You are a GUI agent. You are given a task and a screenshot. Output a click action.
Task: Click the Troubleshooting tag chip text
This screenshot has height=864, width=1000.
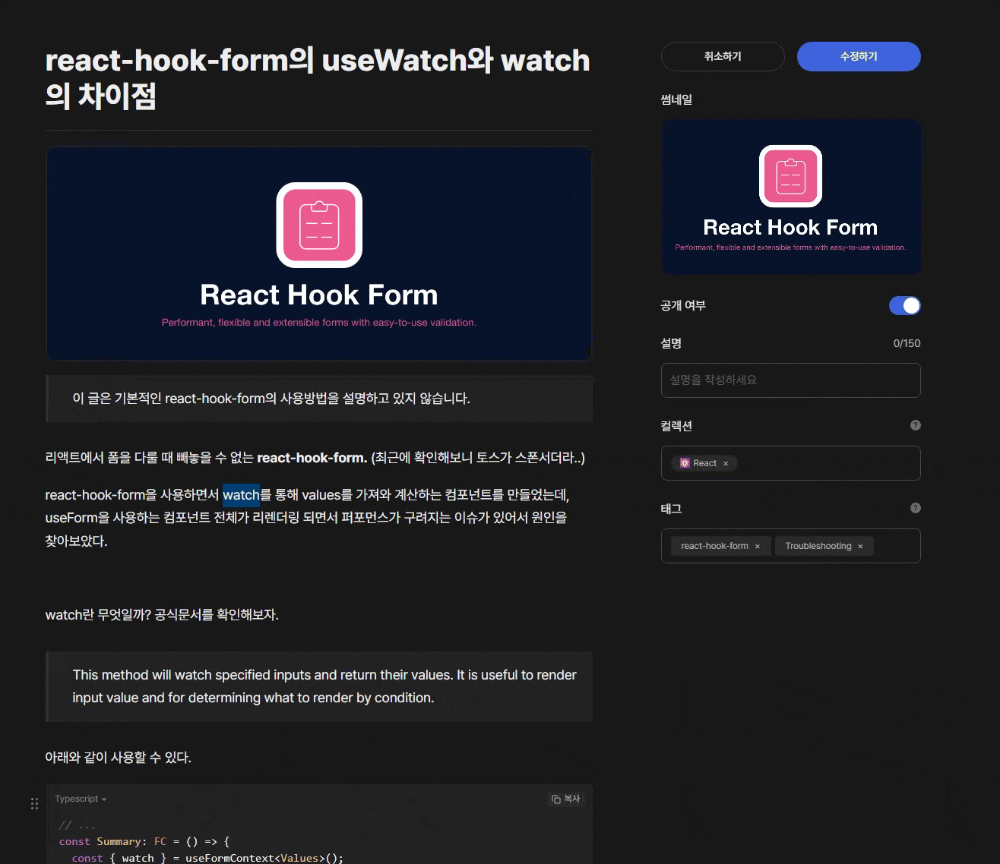(818, 546)
